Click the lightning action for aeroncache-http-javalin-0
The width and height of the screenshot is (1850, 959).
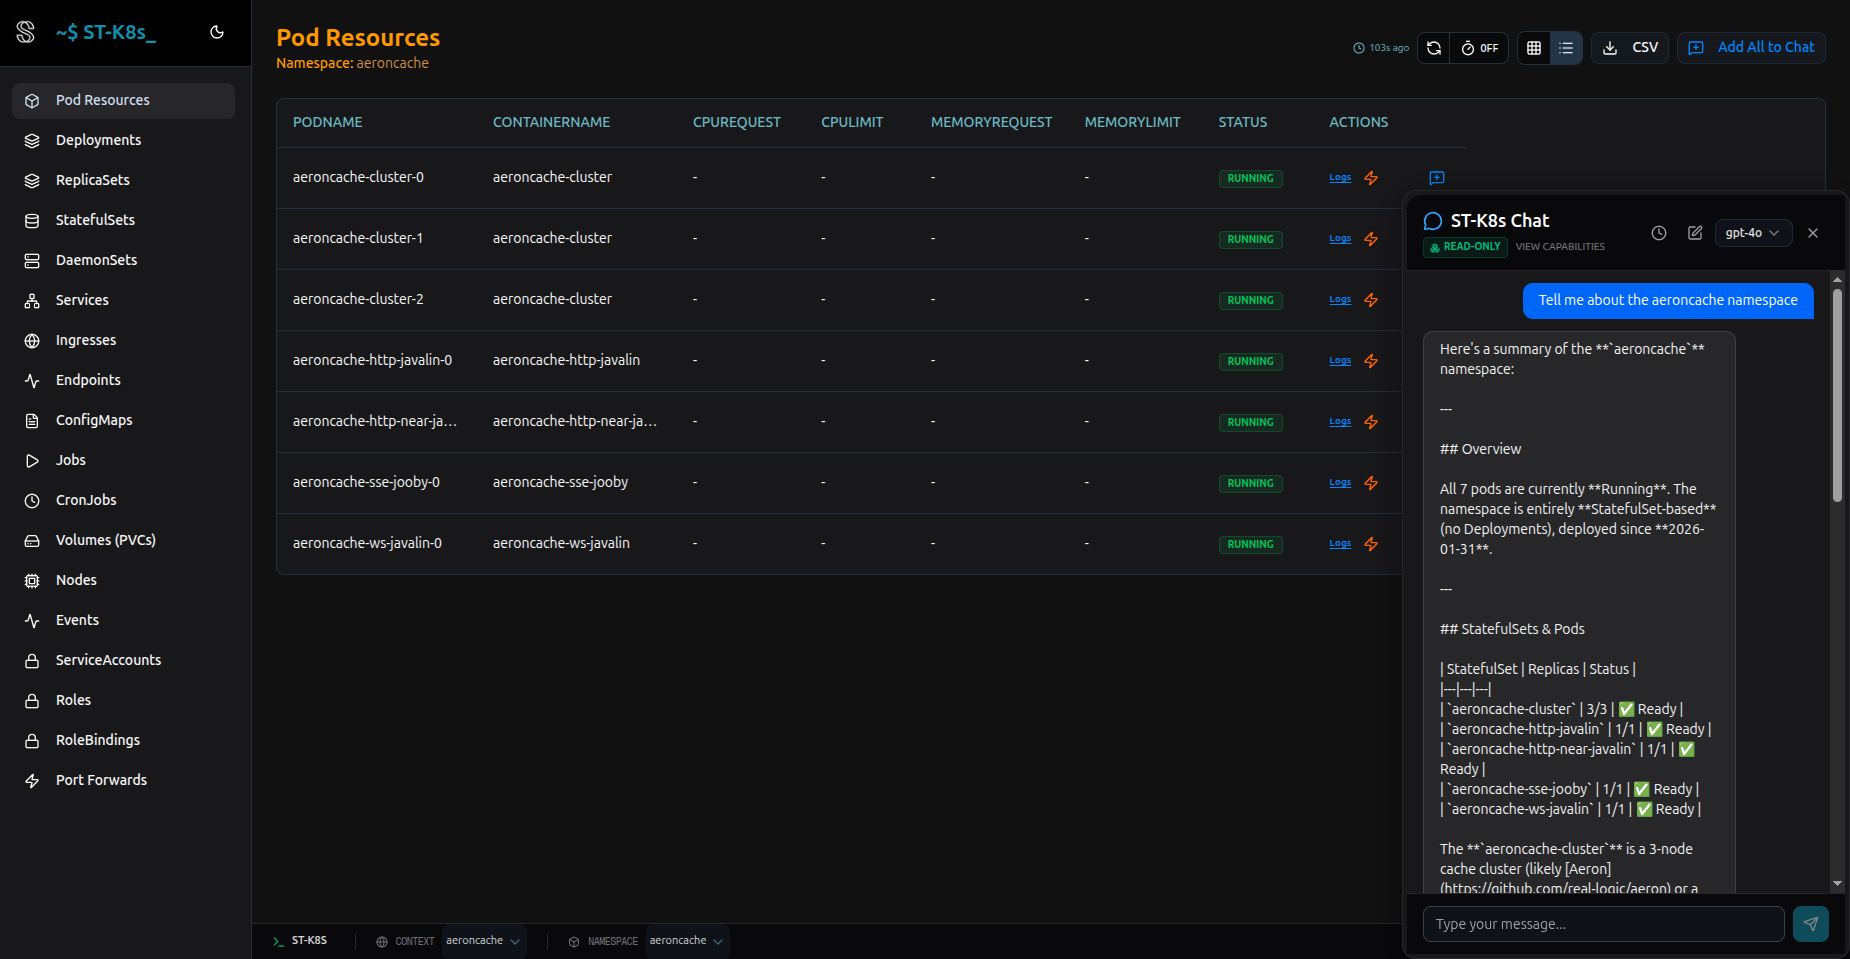coord(1371,361)
